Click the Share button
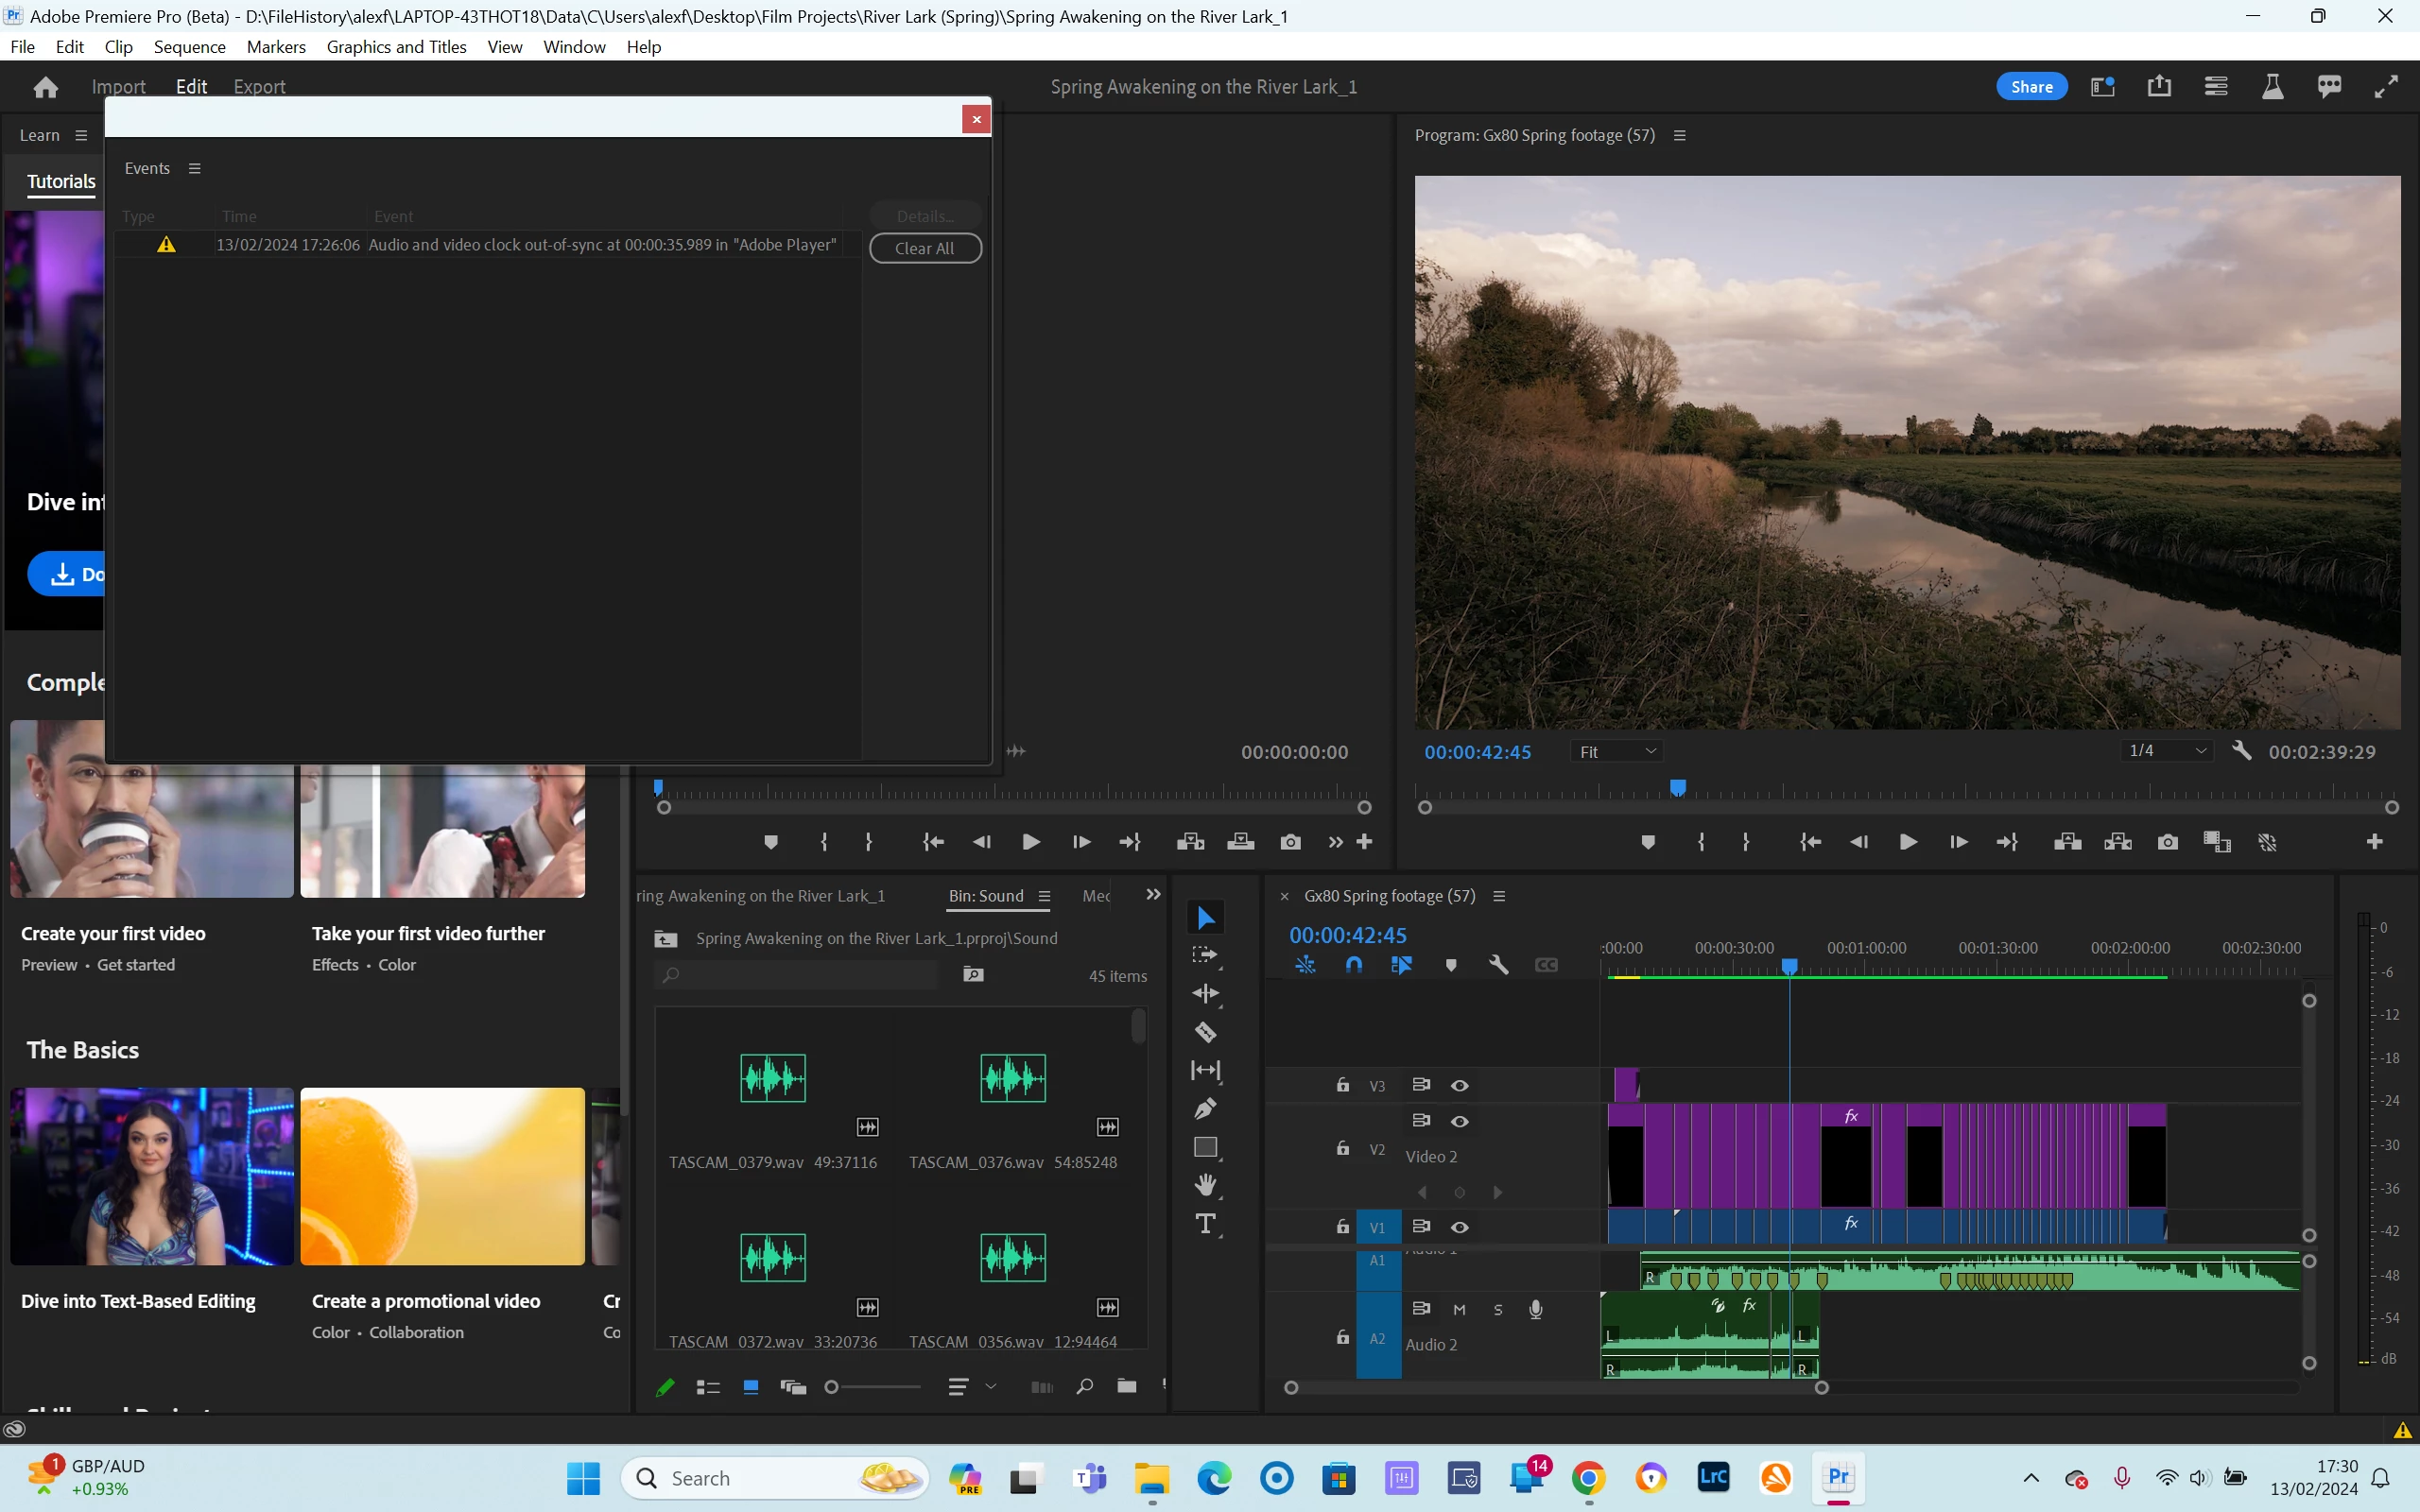The height and width of the screenshot is (1512, 2420). point(2031,87)
